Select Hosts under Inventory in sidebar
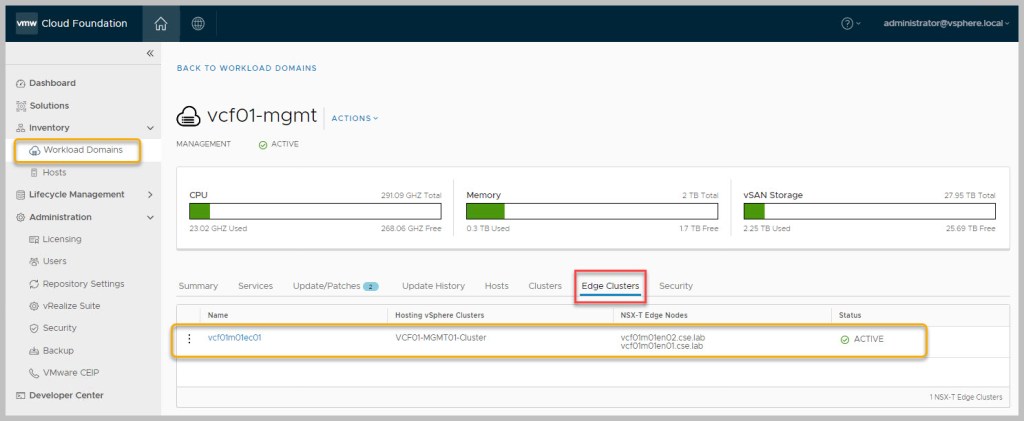 [55, 172]
